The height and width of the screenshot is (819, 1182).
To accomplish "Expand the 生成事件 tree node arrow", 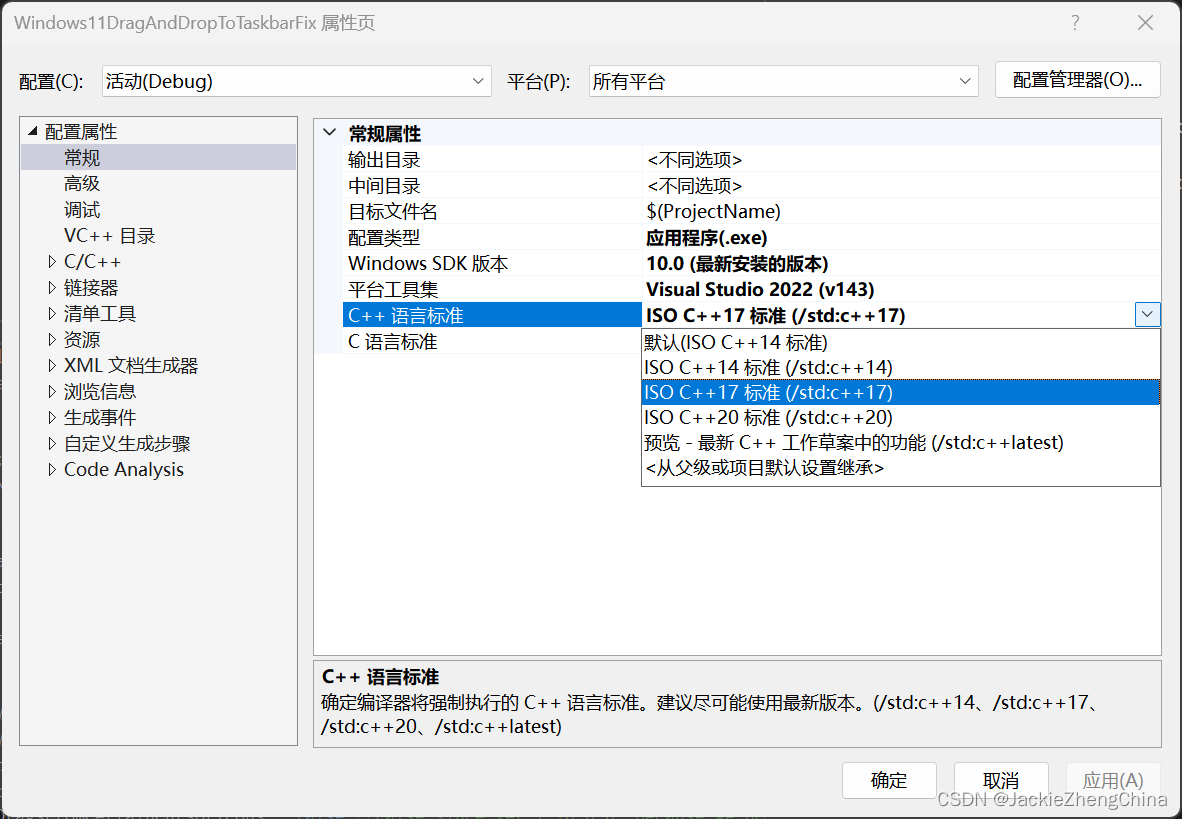I will pos(51,417).
